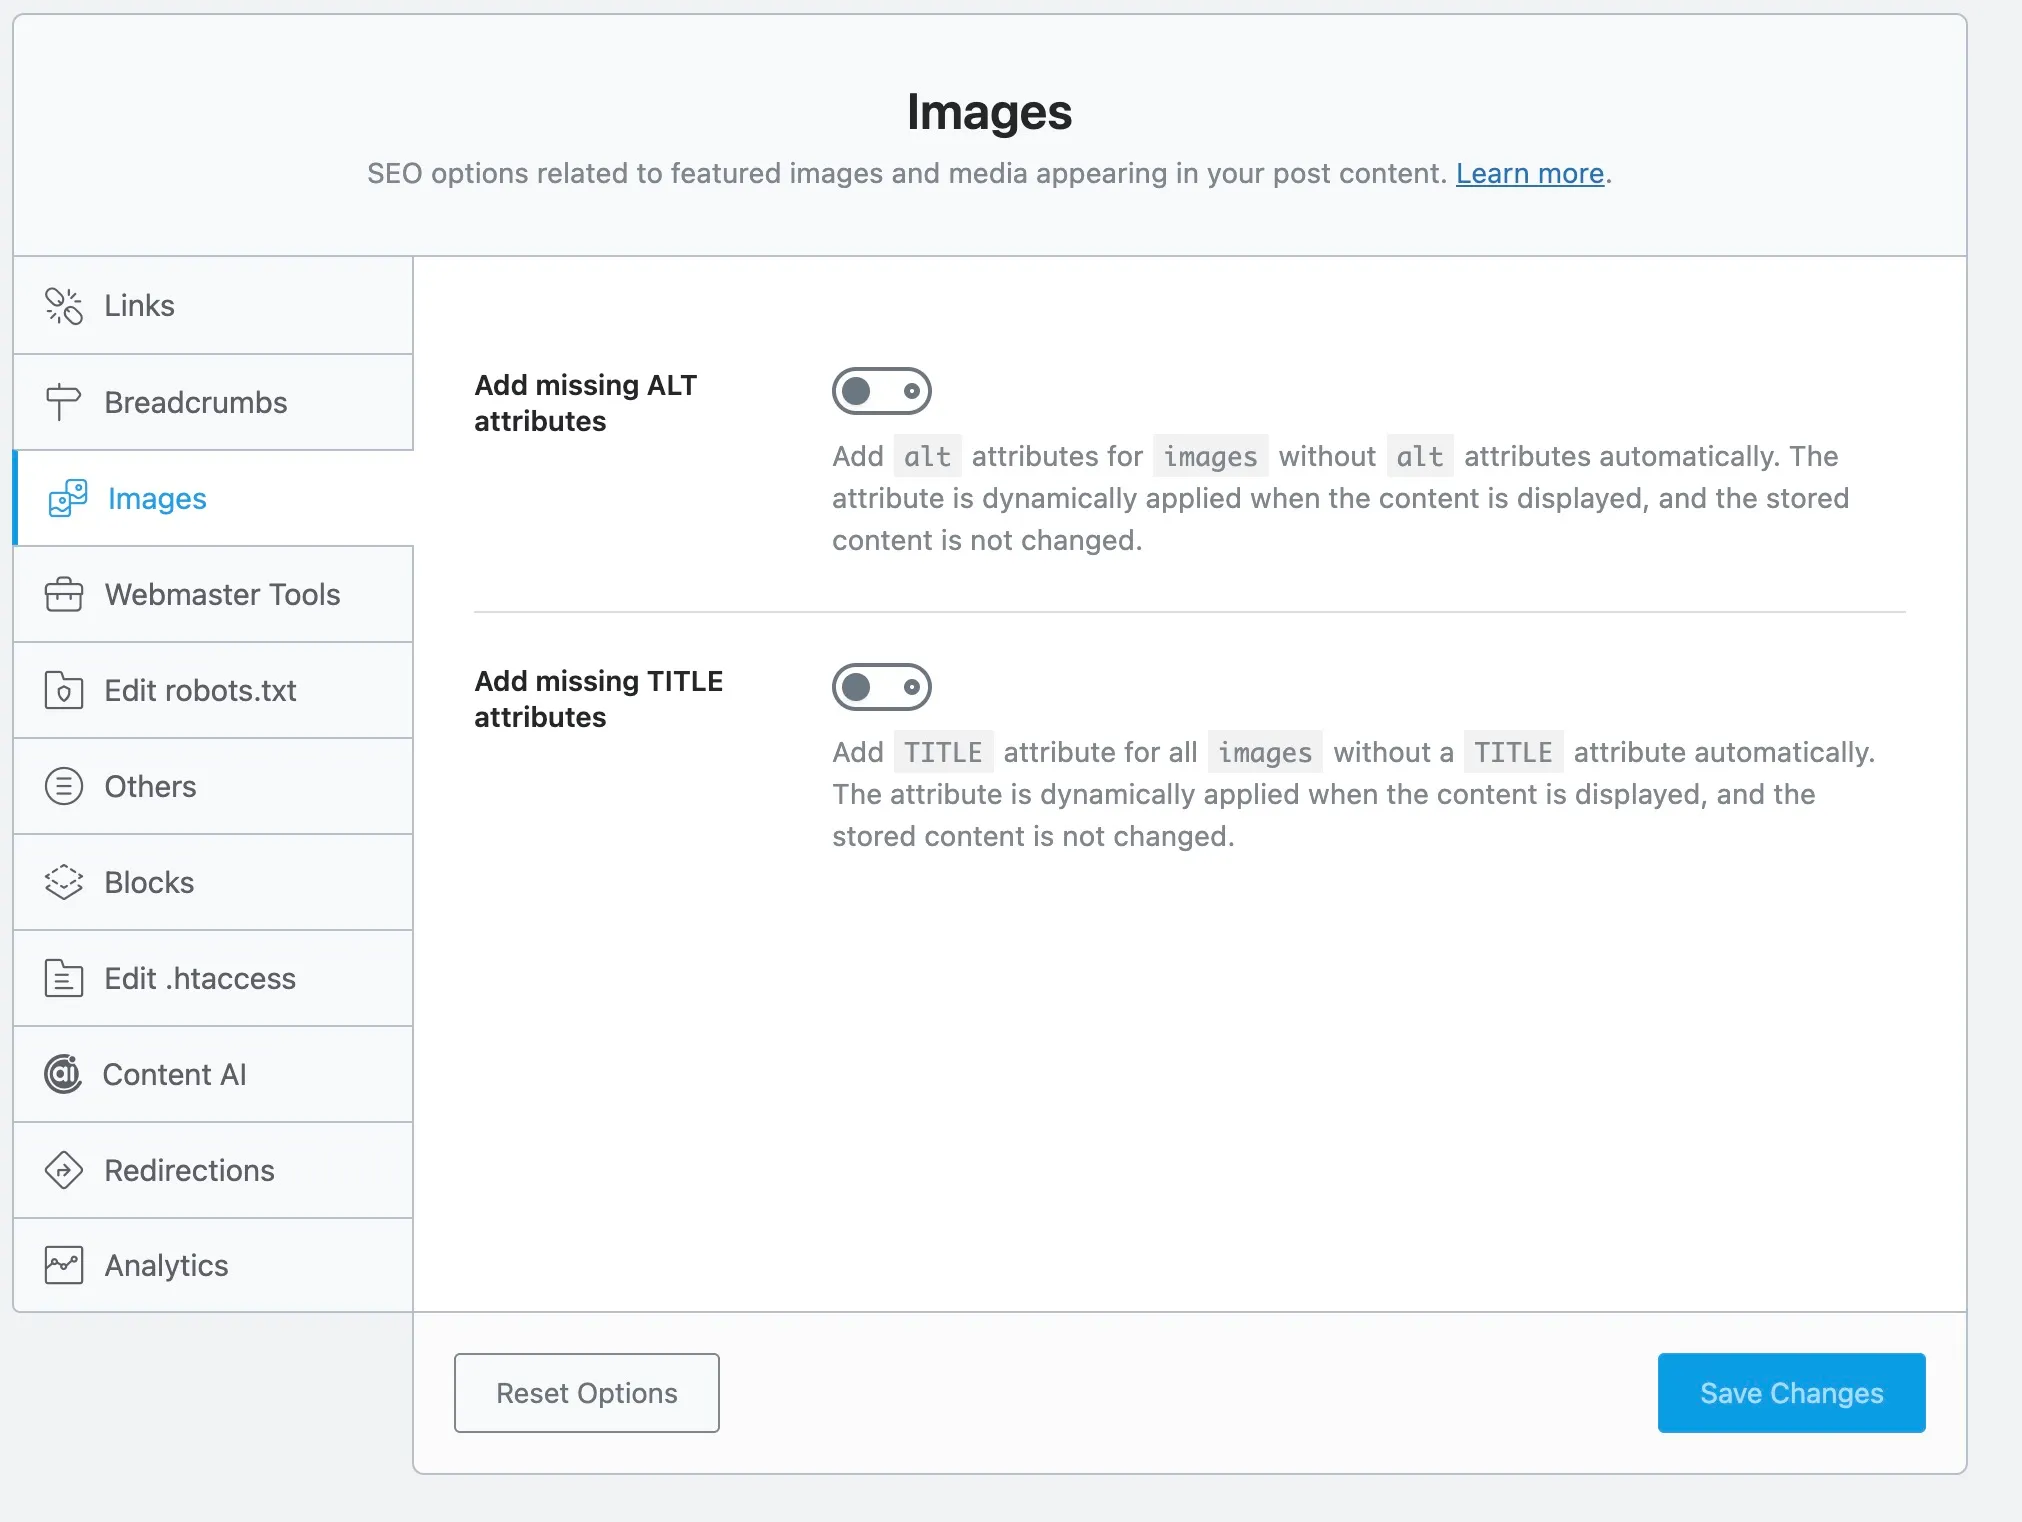This screenshot has width=2022, height=1522.
Task: Click the Edit .htaccess document icon
Action: coord(64,978)
